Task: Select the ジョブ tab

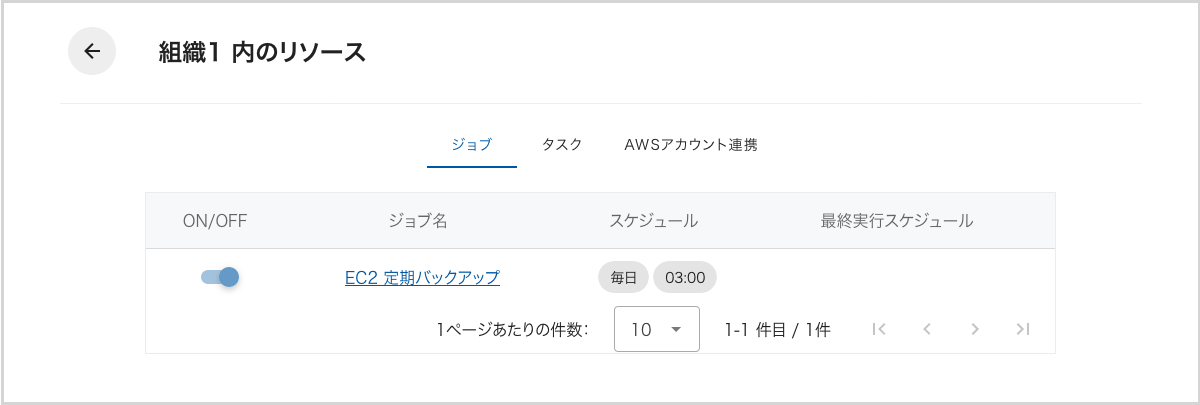Action: [472, 144]
